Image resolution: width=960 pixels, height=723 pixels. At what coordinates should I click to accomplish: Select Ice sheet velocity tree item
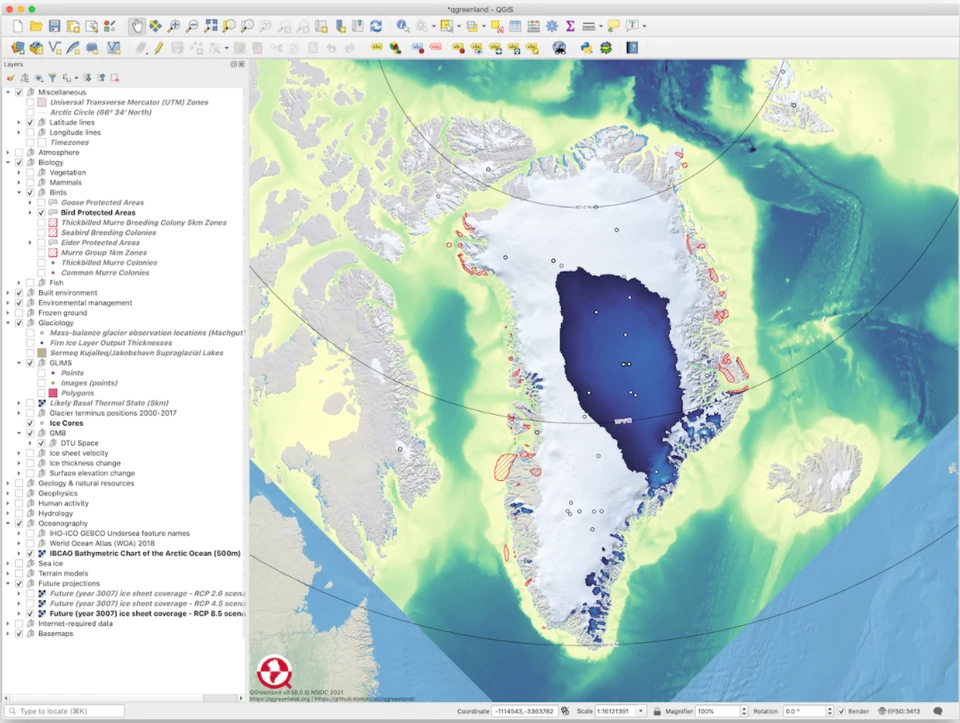click(78, 453)
